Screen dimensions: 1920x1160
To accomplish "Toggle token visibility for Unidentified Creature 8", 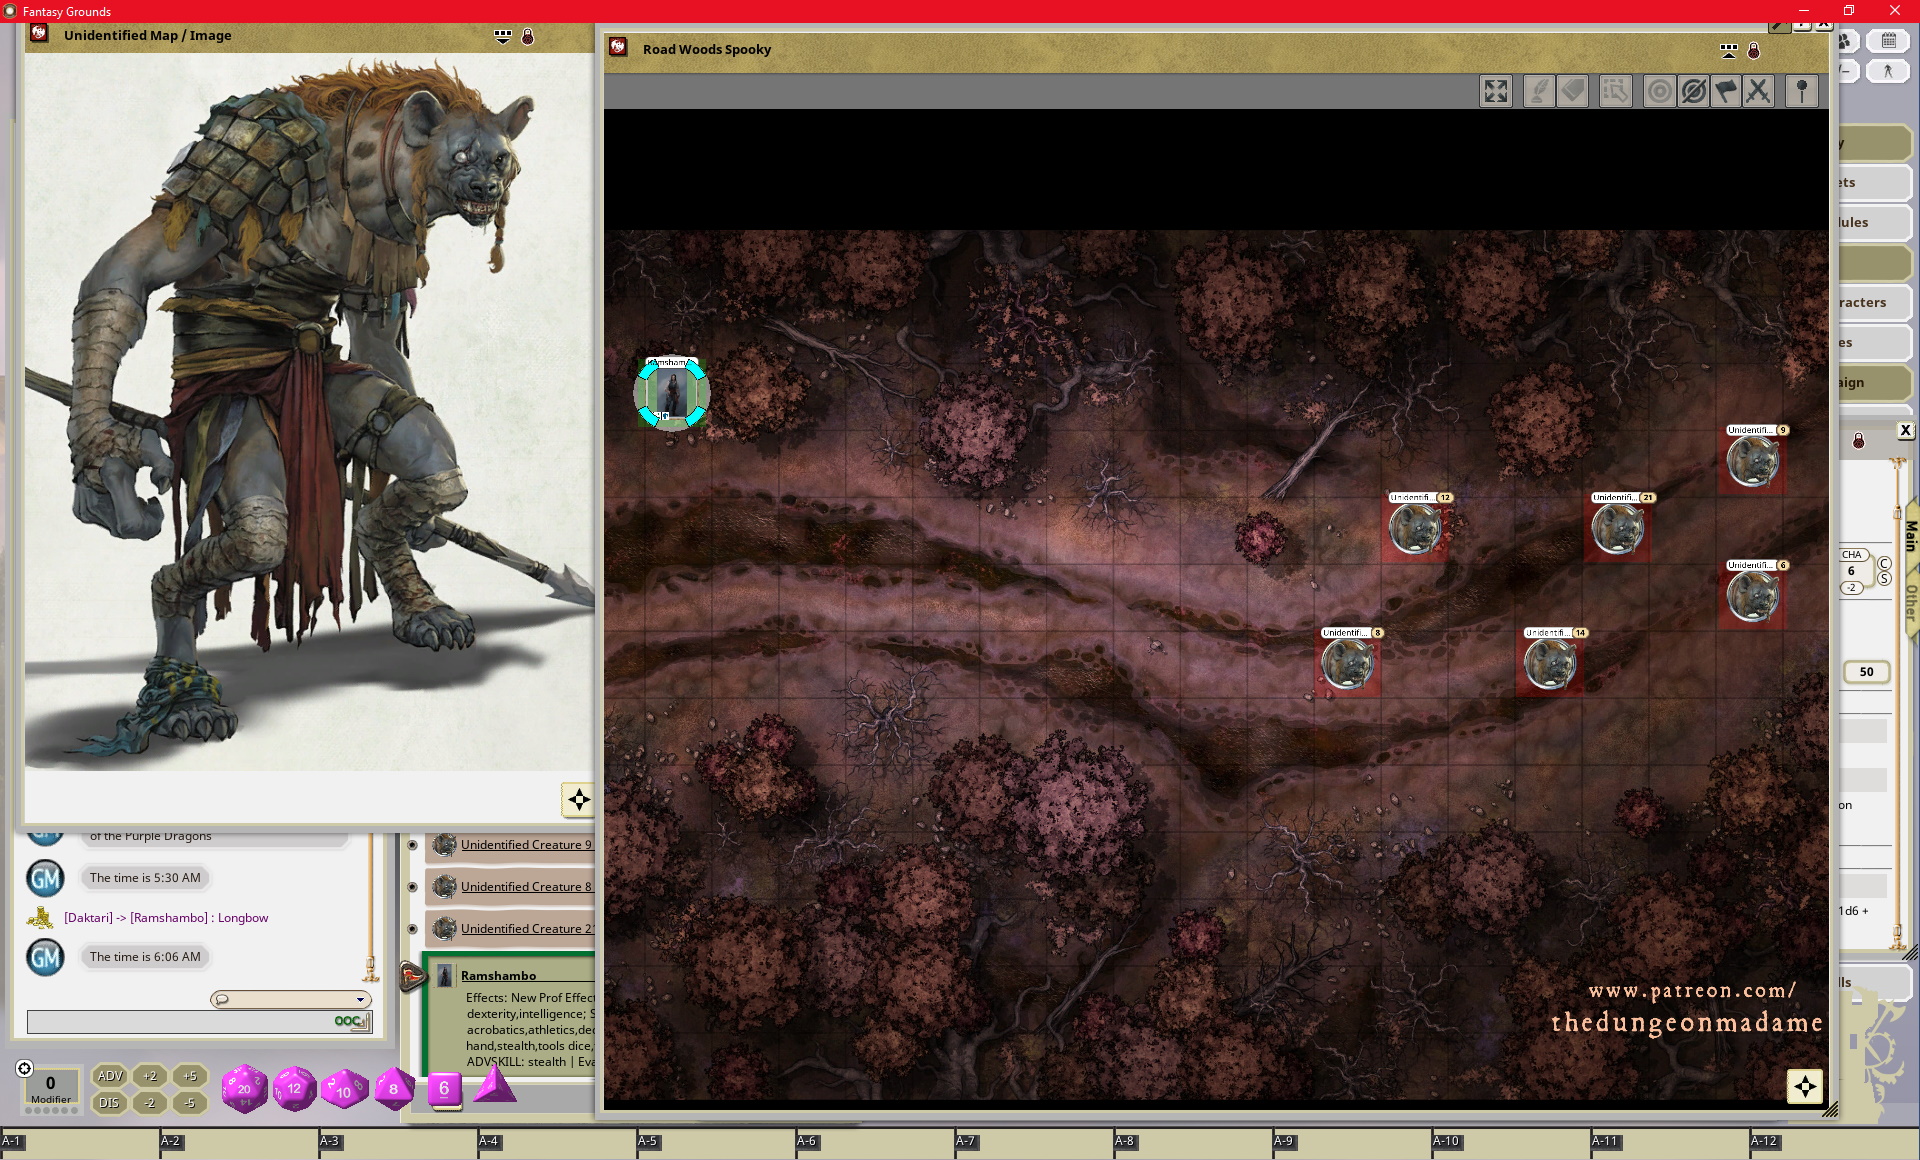I will 412,887.
